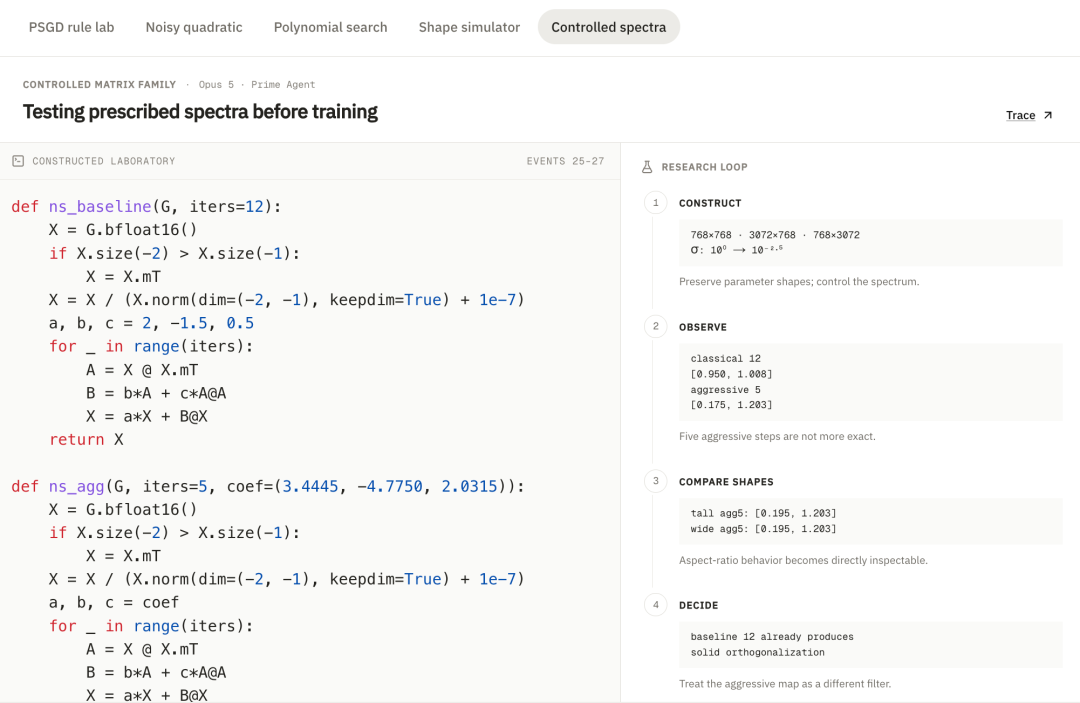The image size is (1080, 703).
Task: Click the def ns_baseline(G, iters=12) code line
Action: 147,207
